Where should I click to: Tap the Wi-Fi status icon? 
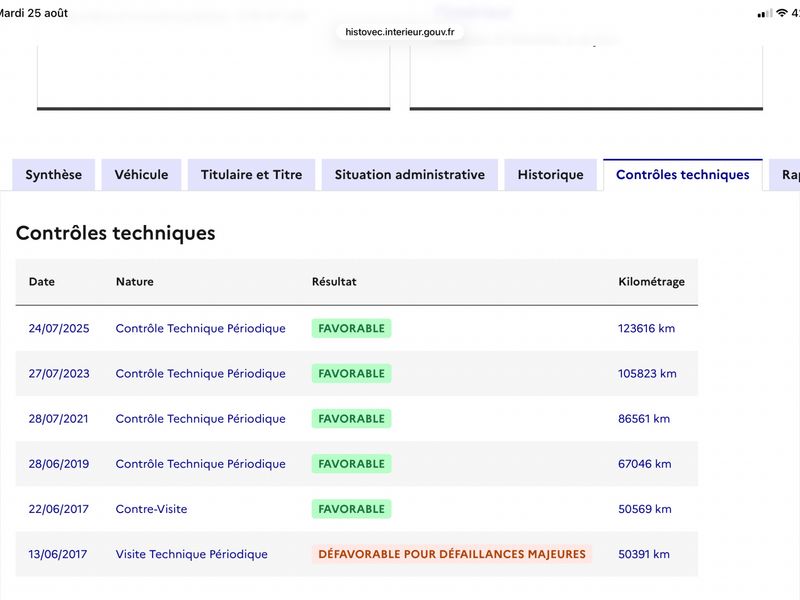782,13
